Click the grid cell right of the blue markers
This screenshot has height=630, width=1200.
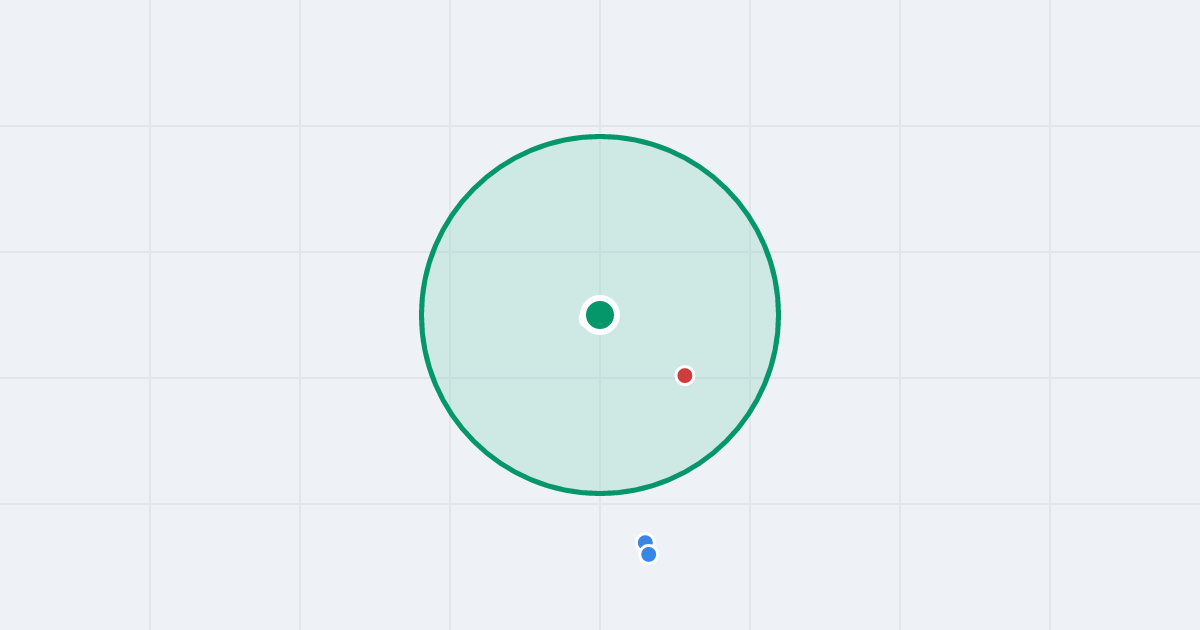coord(825,567)
